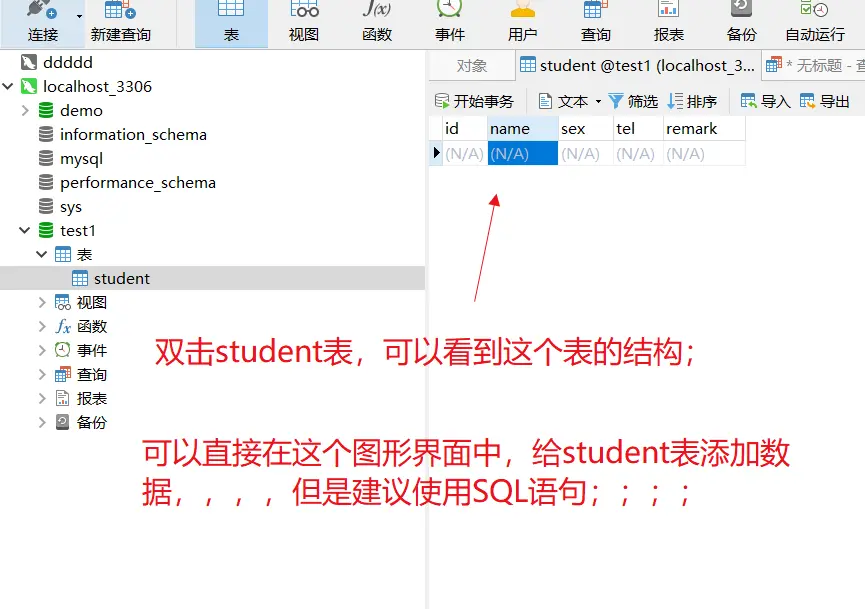Click the sex column header
This screenshot has width=865, height=609.
coord(585,129)
